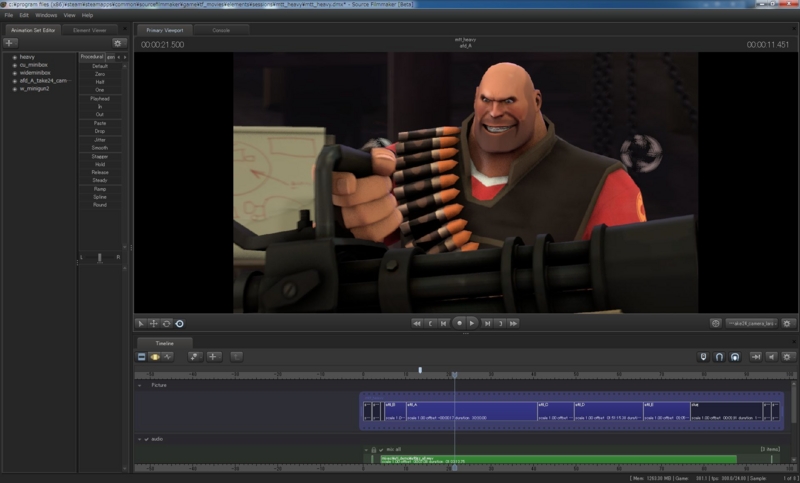
Task: Choose the rotate manipulator tool
Action: pos(166,323)
